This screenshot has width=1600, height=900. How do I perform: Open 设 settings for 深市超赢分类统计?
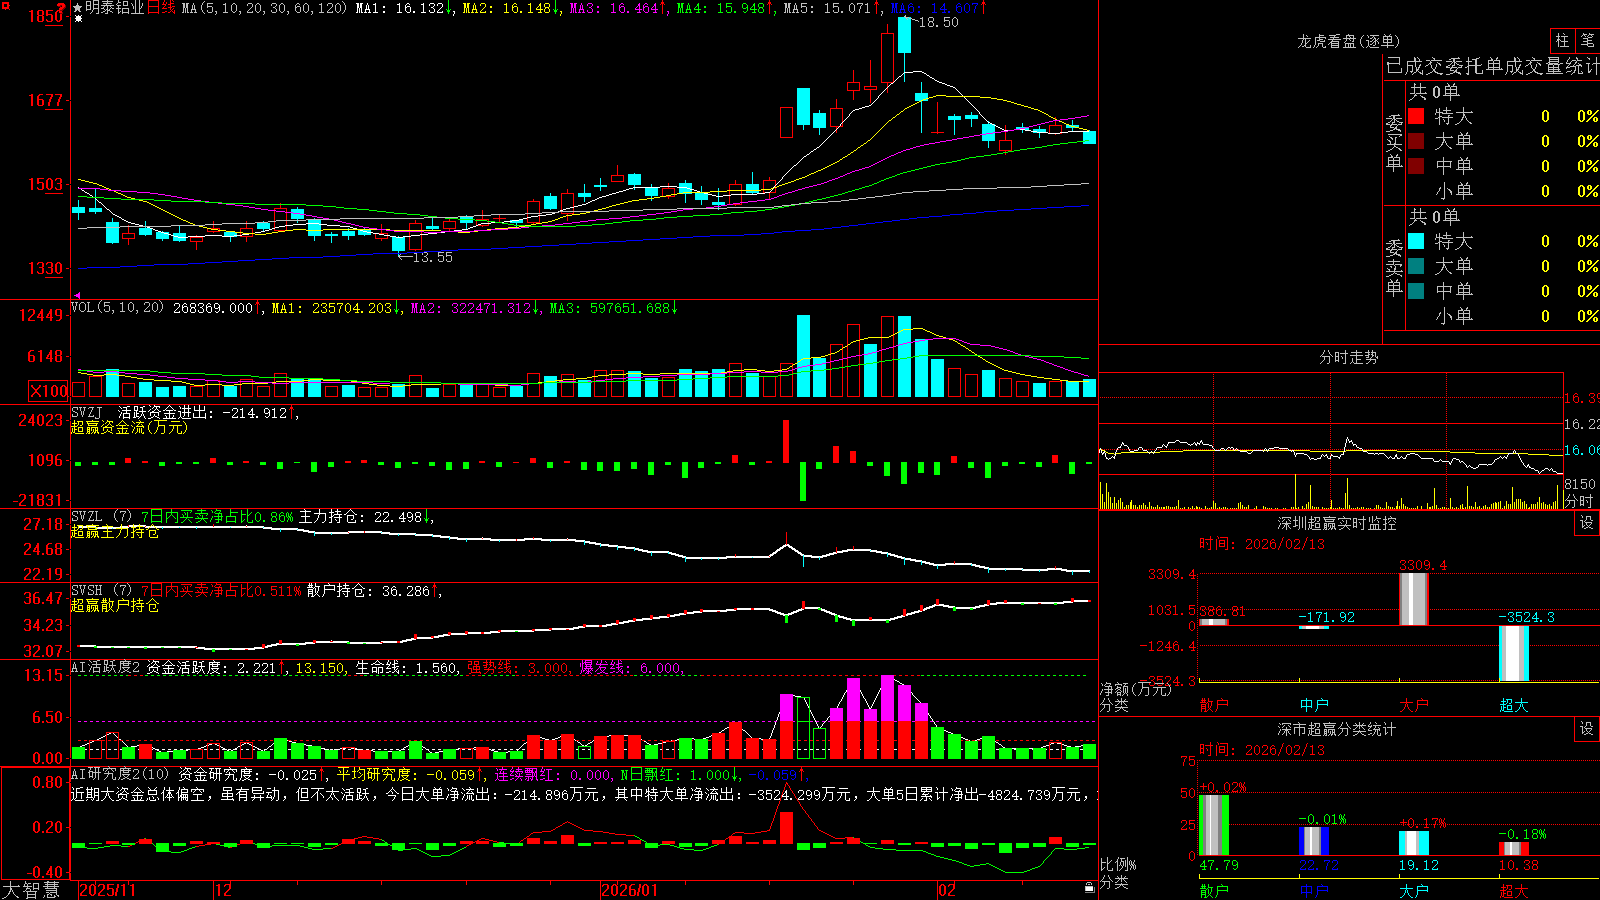click(1587, 729)
